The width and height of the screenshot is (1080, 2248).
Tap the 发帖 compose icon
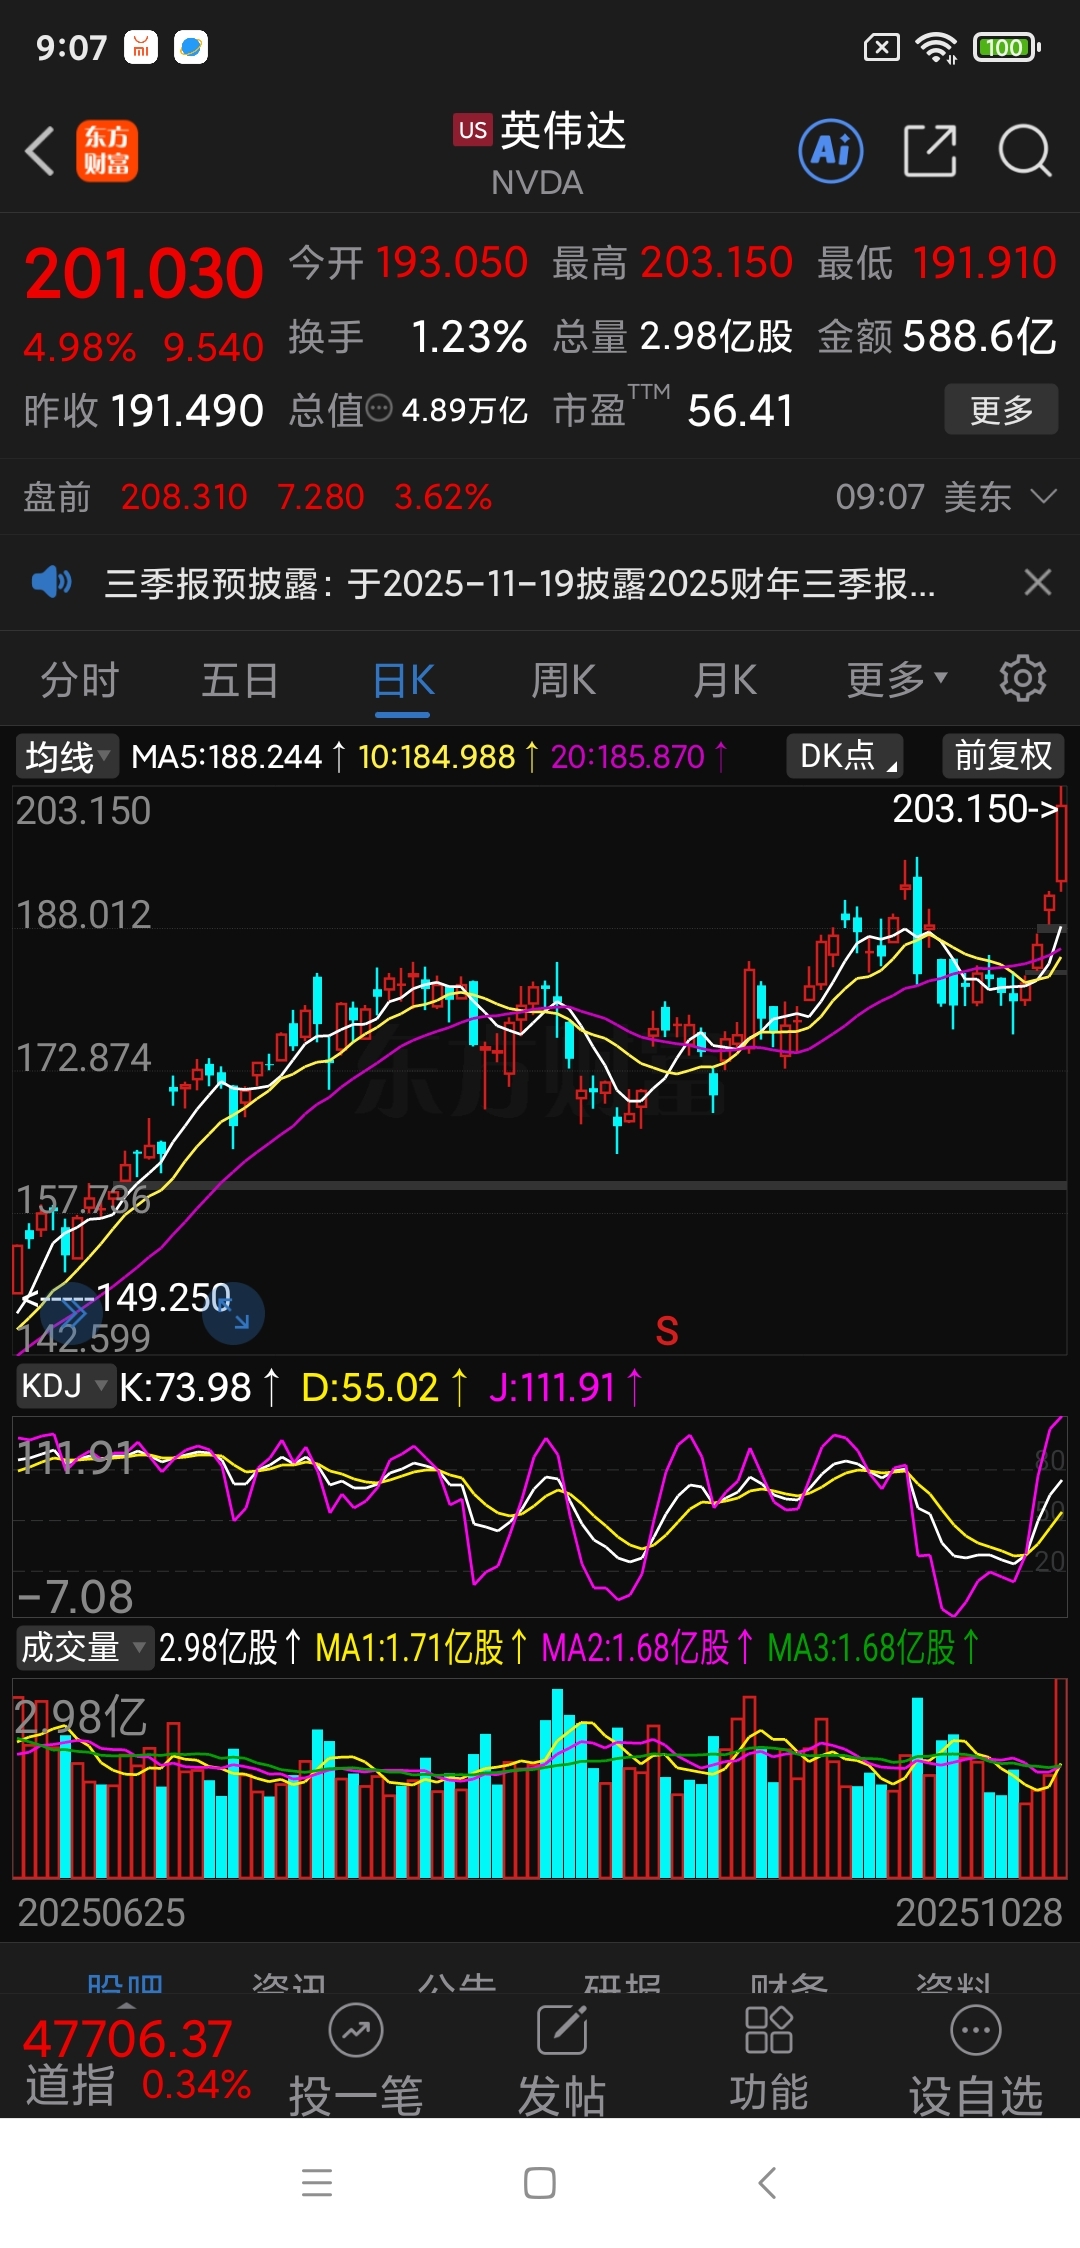[x=562, y=2031]
